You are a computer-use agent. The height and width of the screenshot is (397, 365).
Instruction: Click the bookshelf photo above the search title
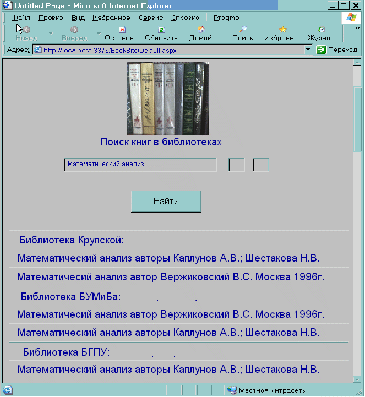[x=168, y=98]
